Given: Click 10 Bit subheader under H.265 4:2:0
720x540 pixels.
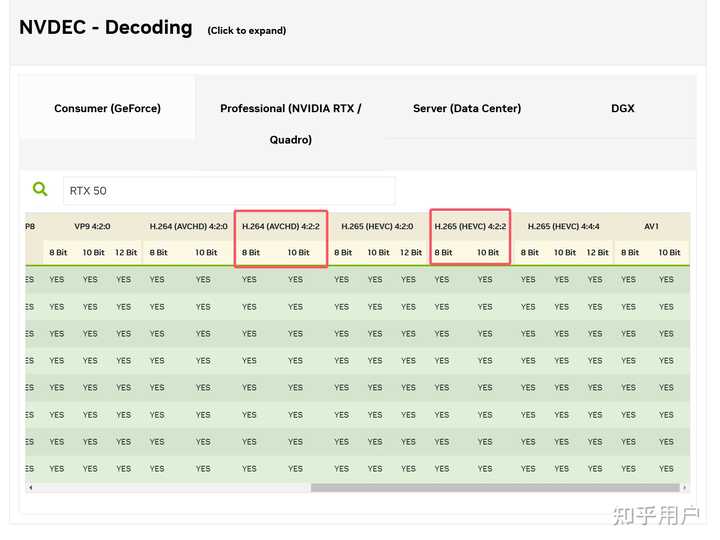Looking at the screenshot, I should tap(378, 253).
